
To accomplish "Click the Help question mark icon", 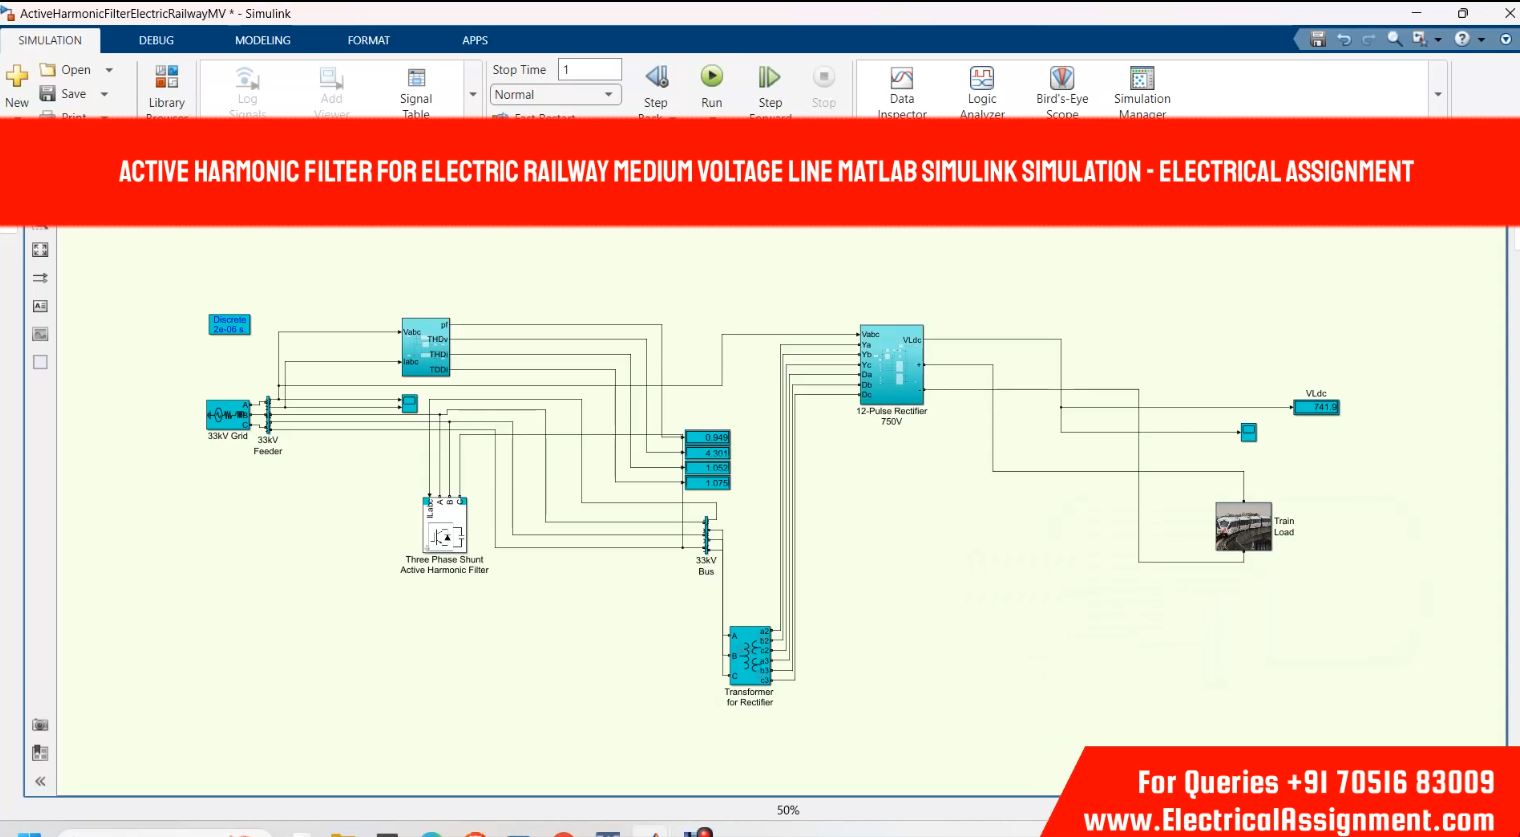I will (x=1462, y=39).
